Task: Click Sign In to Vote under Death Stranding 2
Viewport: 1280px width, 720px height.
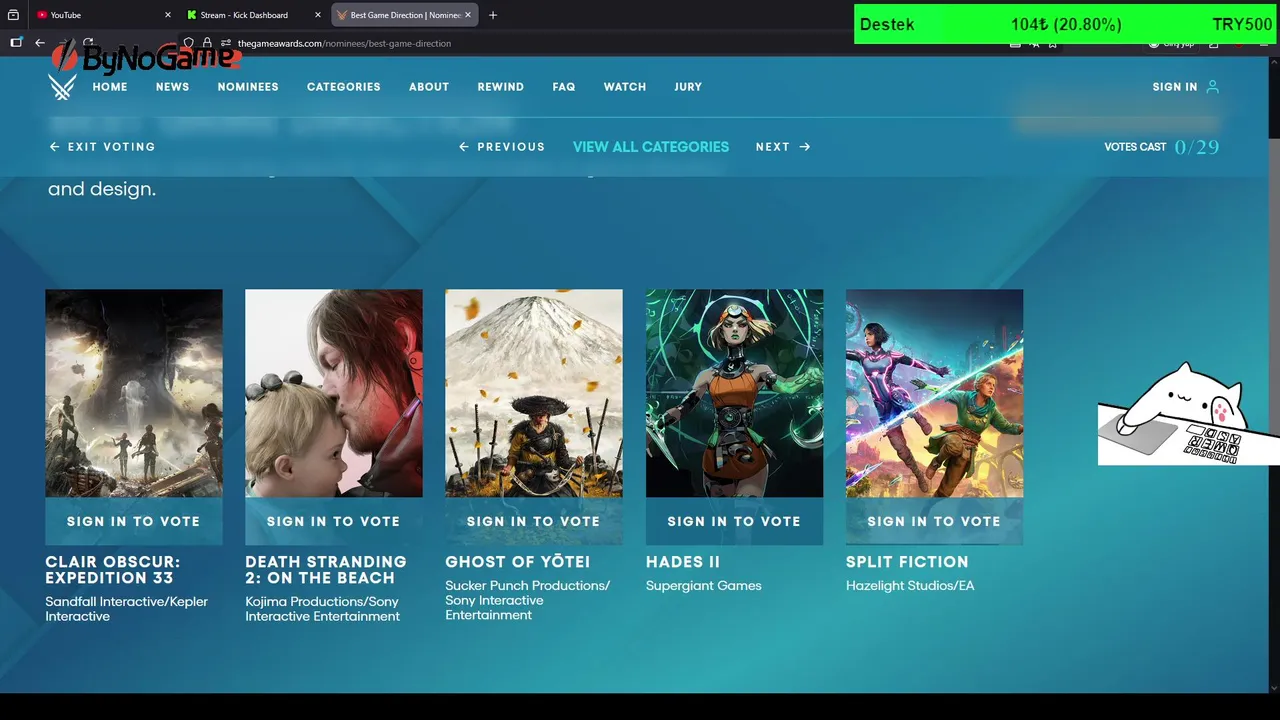Action: tap(334, 521)
